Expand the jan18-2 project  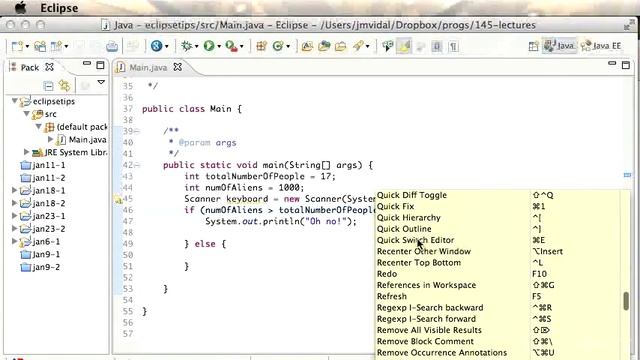[14, 203]
